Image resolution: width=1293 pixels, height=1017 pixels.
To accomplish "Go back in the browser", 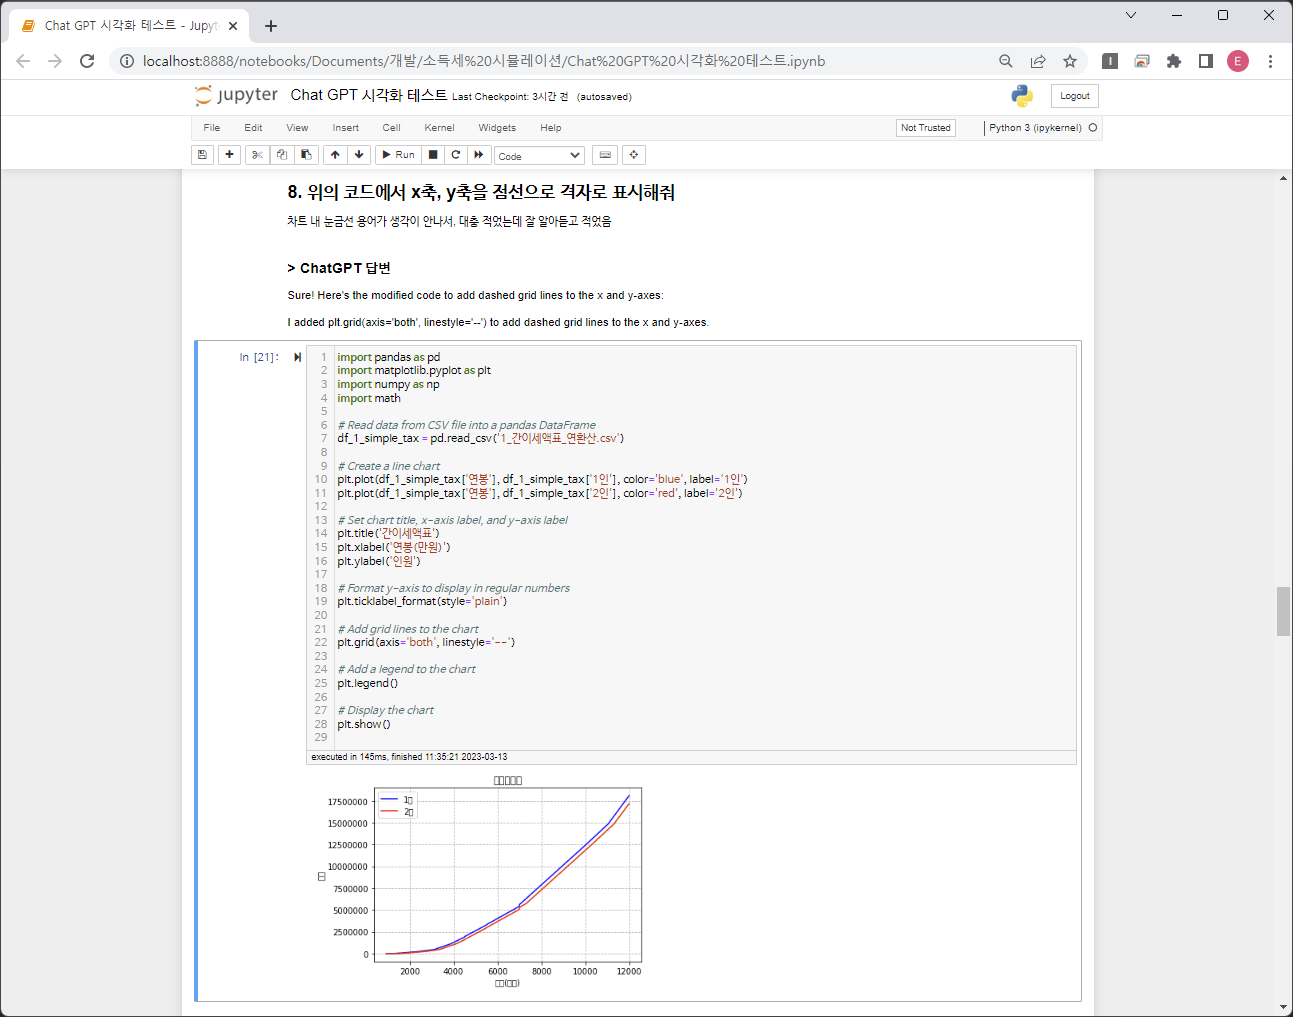I will coord(23,61).
